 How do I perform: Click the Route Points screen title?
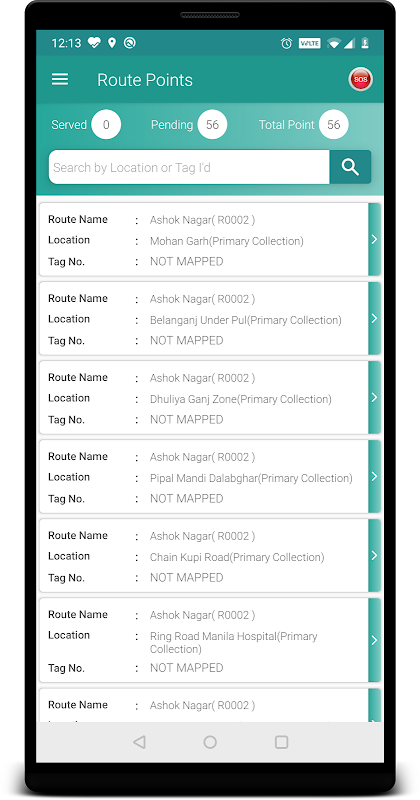(145, 80)
